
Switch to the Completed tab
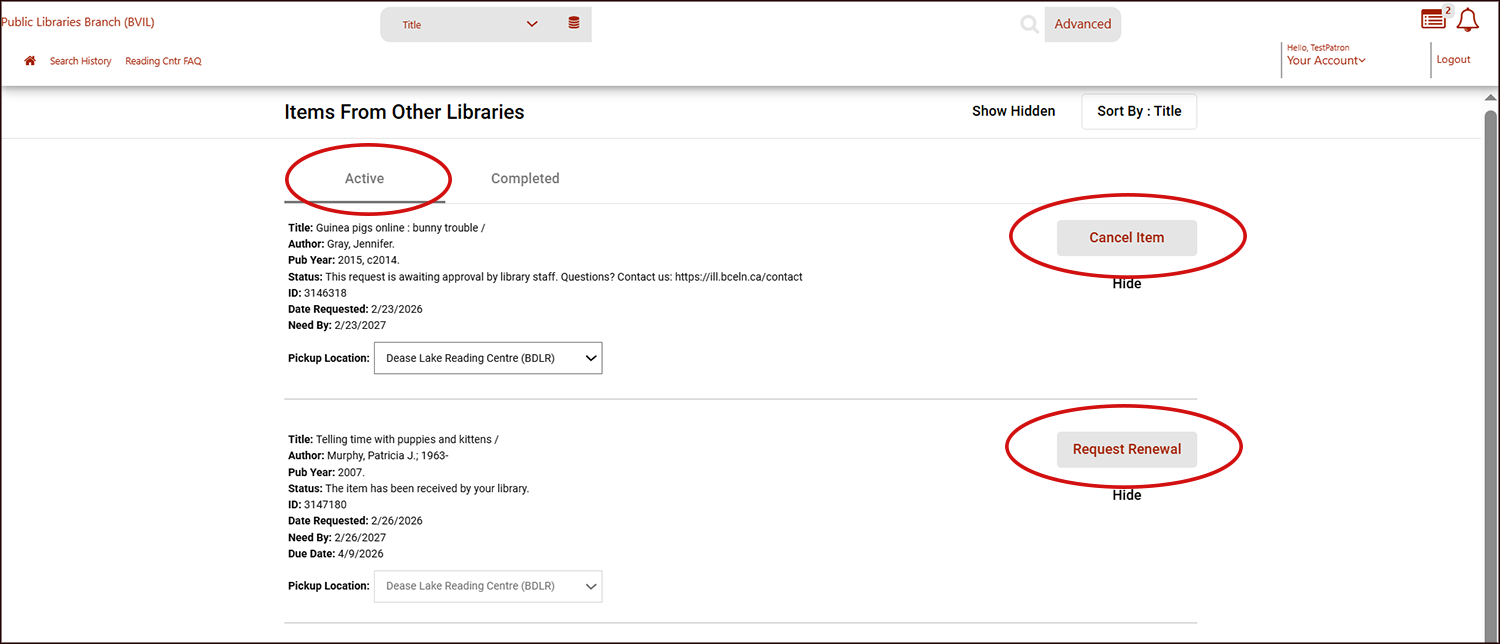(525, 178)
